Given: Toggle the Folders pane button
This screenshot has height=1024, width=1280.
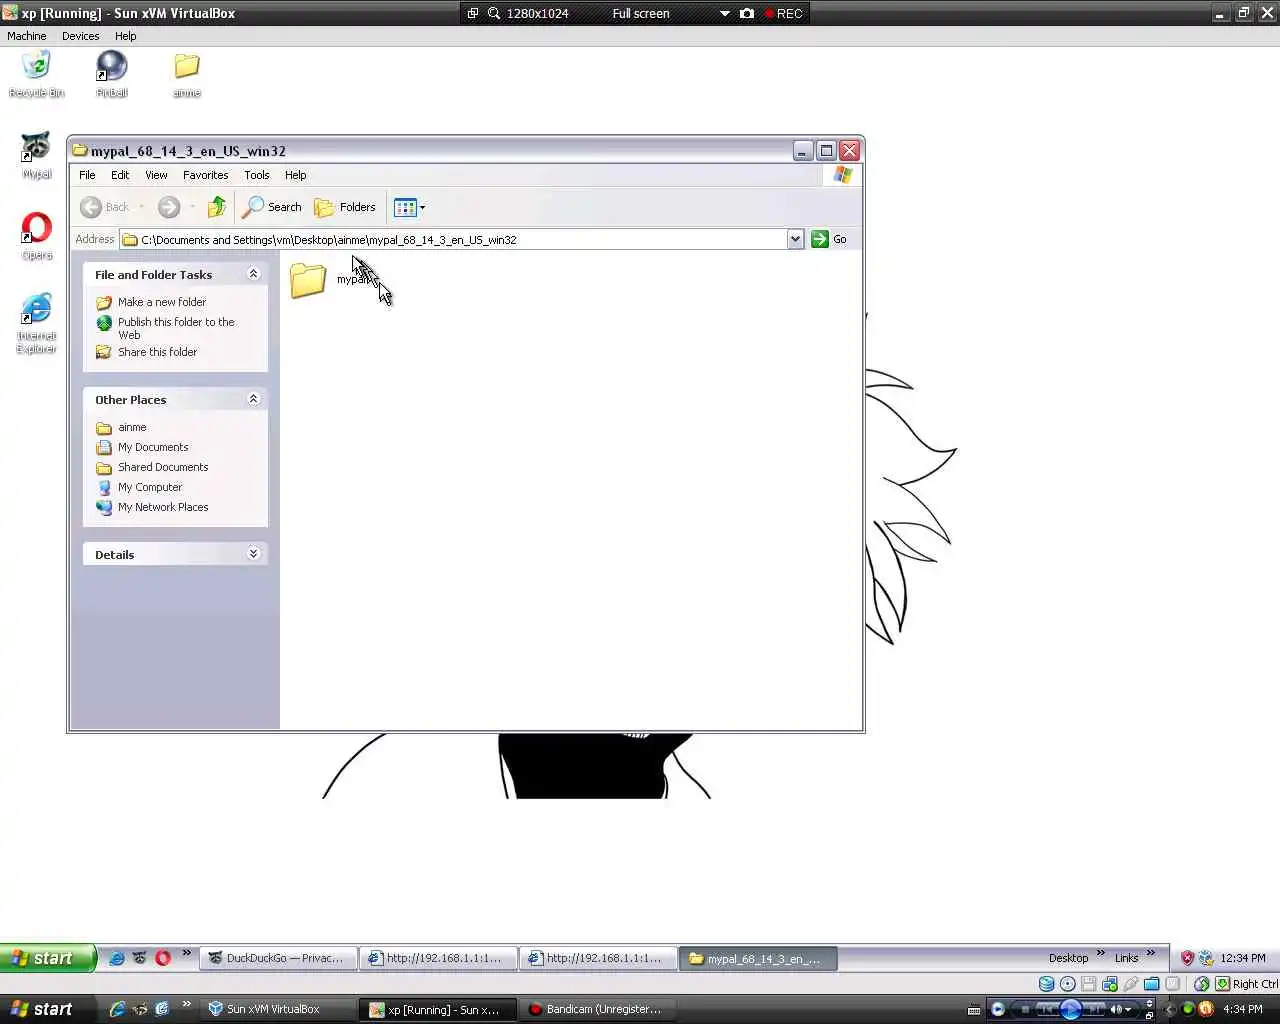Looking at the screenshot, I should 345,207.
